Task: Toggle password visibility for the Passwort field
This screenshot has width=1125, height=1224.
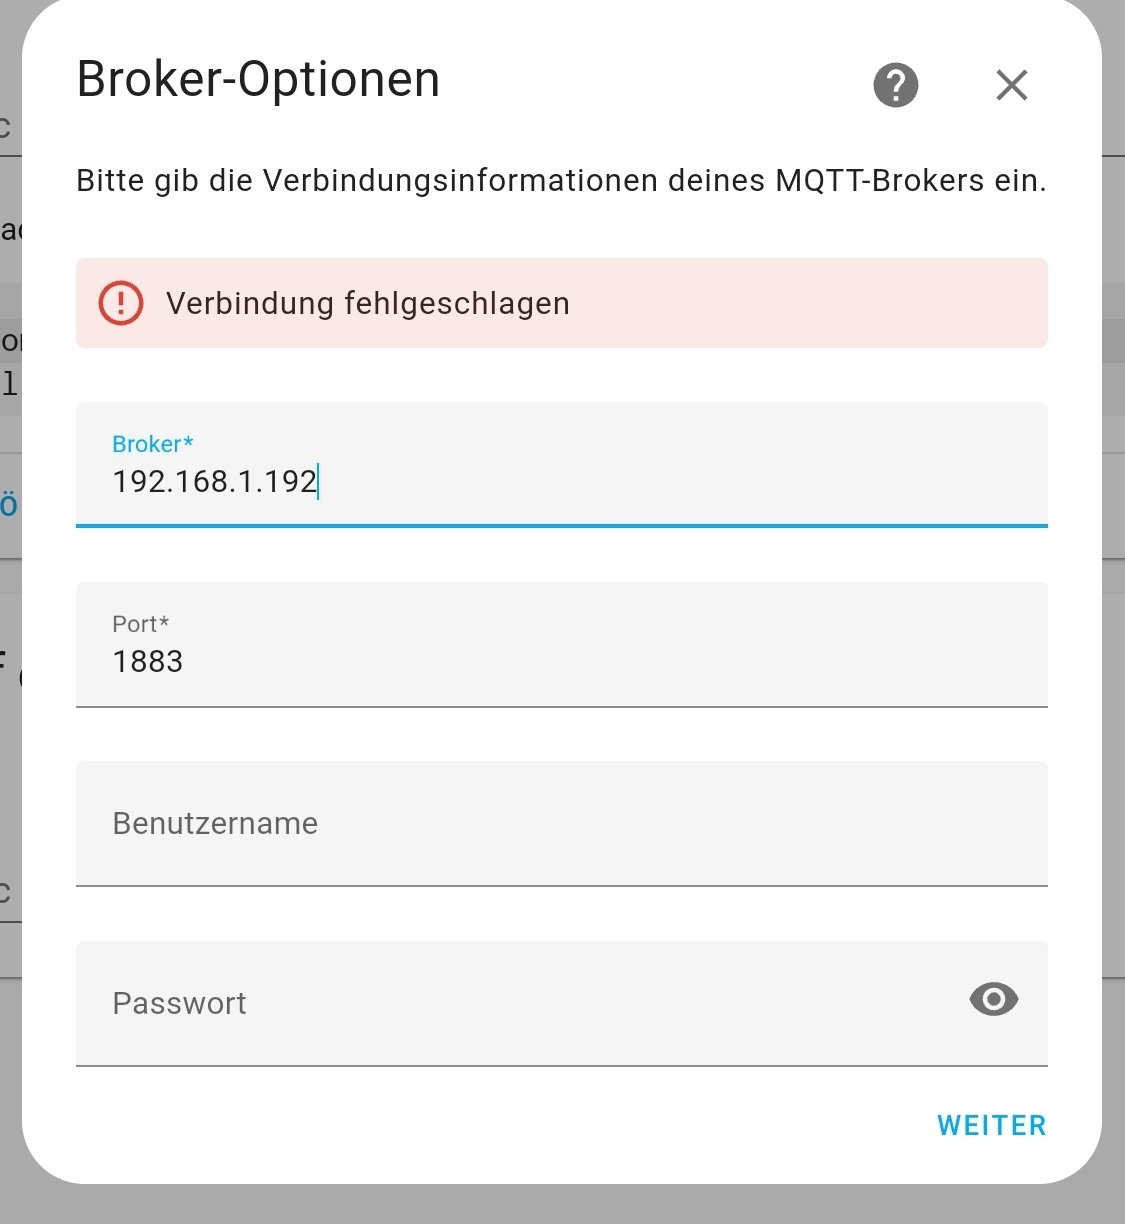Action: [x=993, y=1000]
